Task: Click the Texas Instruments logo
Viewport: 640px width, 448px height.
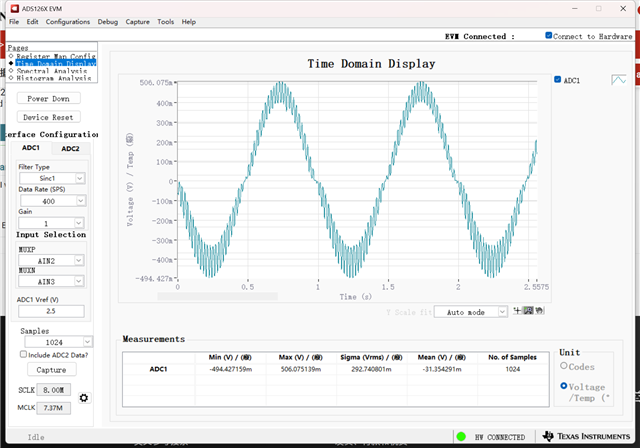Action: click(587, 436)
